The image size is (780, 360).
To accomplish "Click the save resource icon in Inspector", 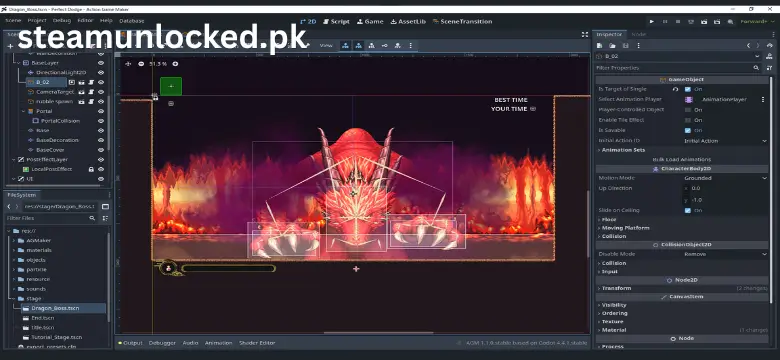I will pyautogui.click(x=625, y=45).
